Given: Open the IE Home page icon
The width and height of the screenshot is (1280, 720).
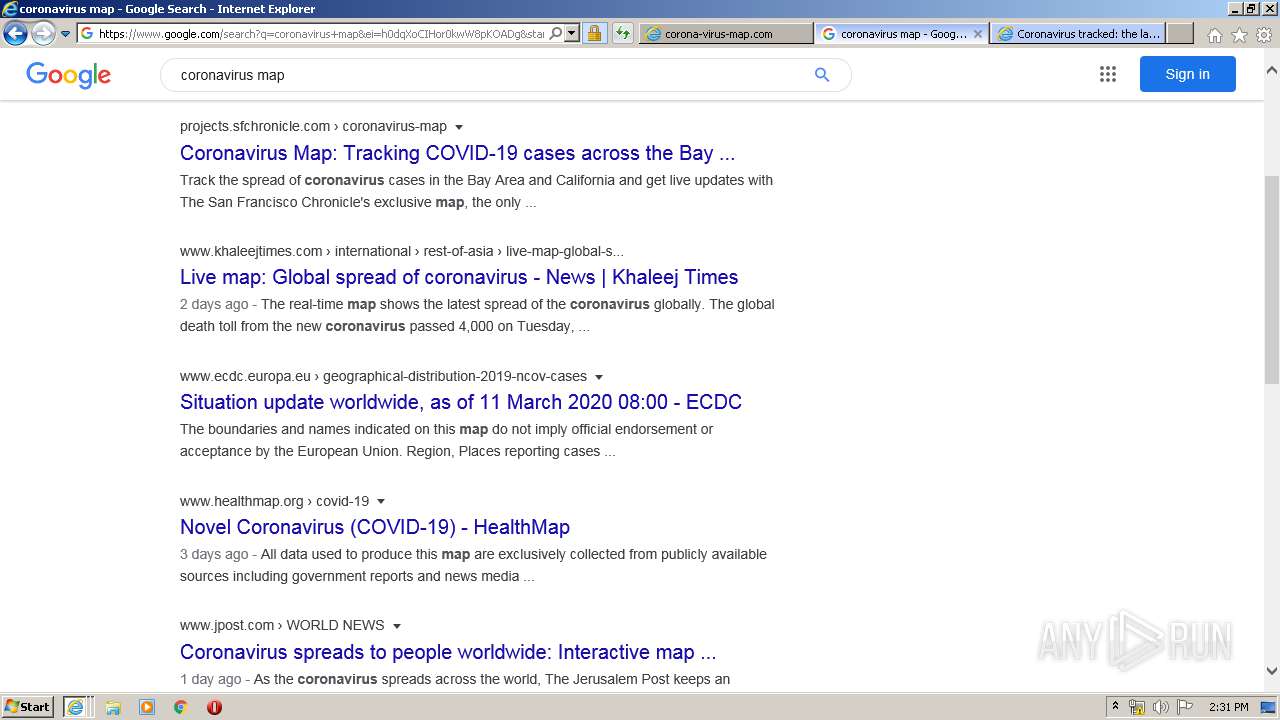Looking at the screenshot, I should pyautogui.click(x=1214, y=35).
